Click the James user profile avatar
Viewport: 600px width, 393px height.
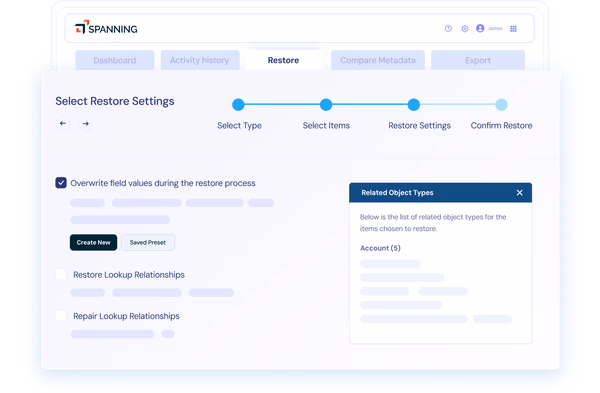(x=480, y=28)
